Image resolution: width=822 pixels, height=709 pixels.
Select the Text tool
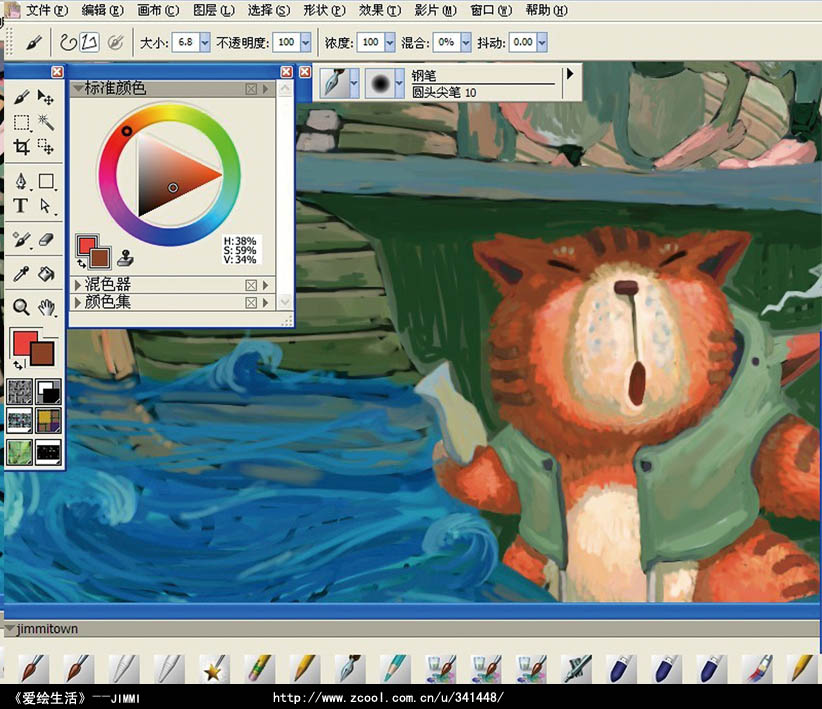coord(21,206)
